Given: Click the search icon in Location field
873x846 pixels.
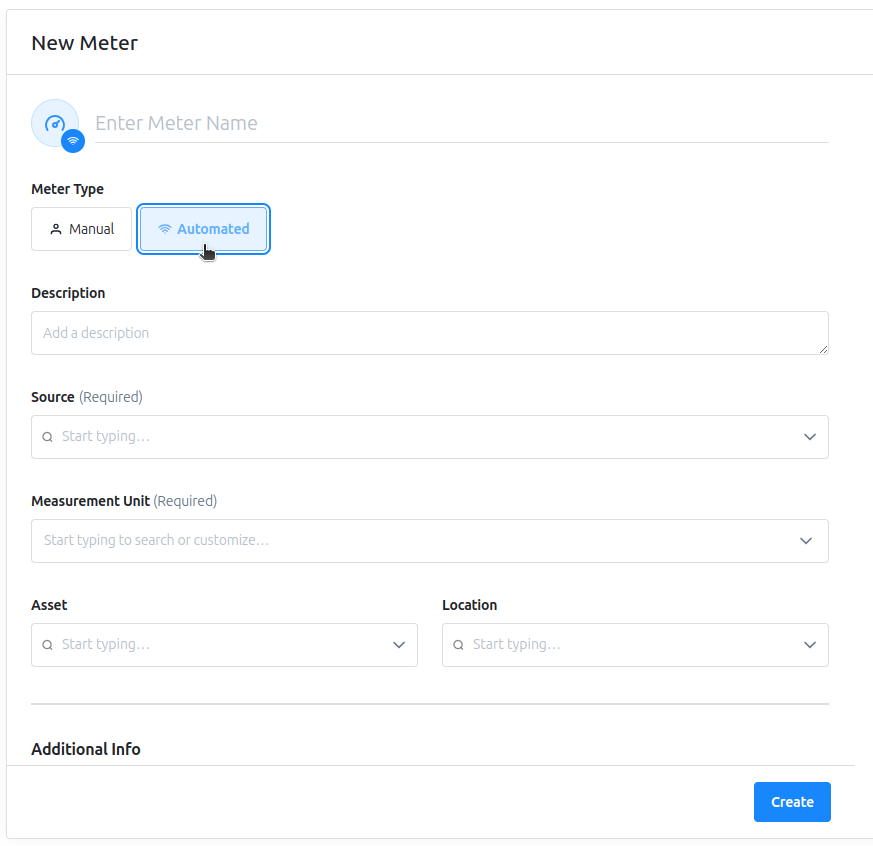Looking at the screenshot, I should click(458, 645).
